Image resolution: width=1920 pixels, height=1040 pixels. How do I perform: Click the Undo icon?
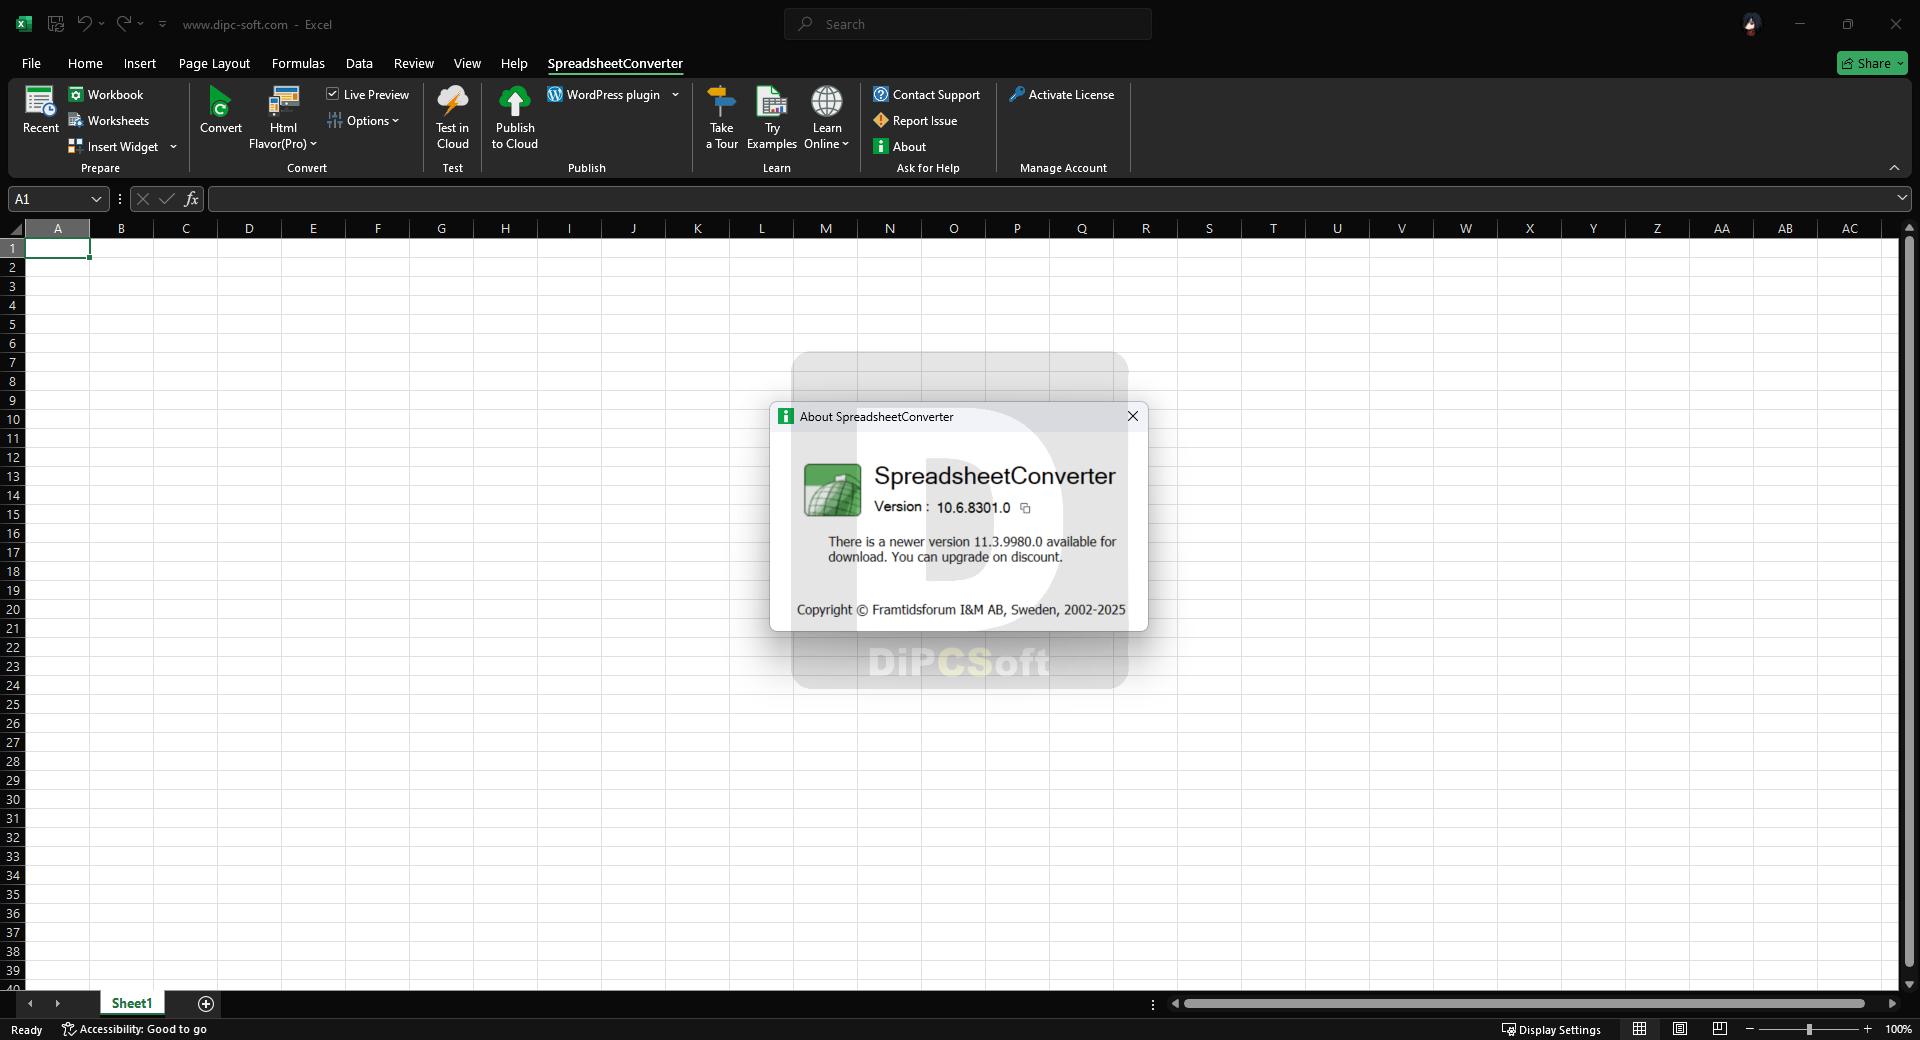[x=85, y=23]
